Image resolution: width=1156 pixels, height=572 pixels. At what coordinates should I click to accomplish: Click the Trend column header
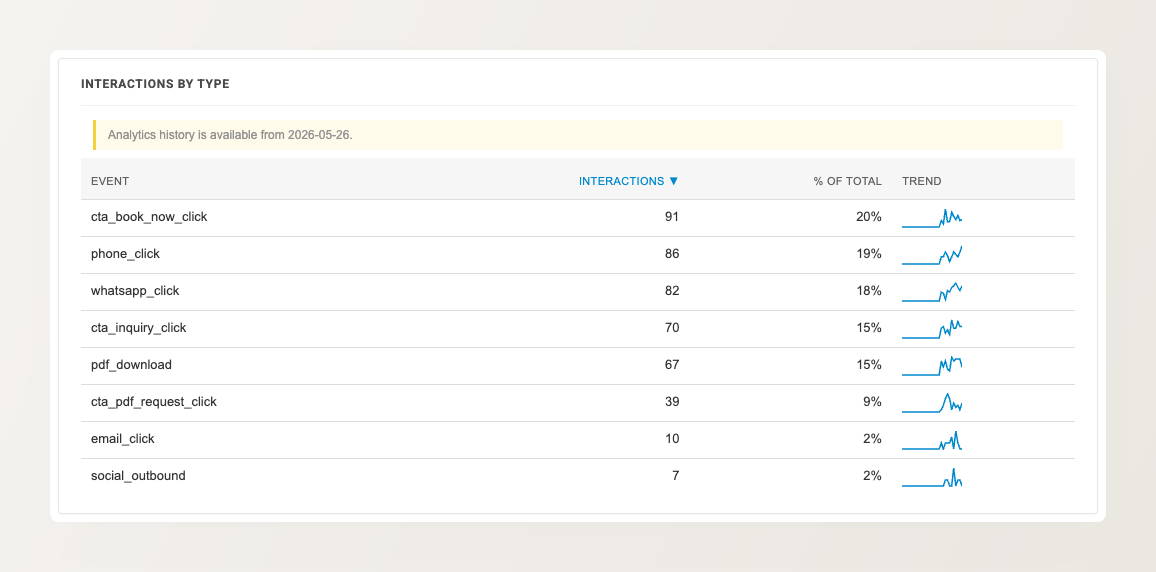[922, 181]
